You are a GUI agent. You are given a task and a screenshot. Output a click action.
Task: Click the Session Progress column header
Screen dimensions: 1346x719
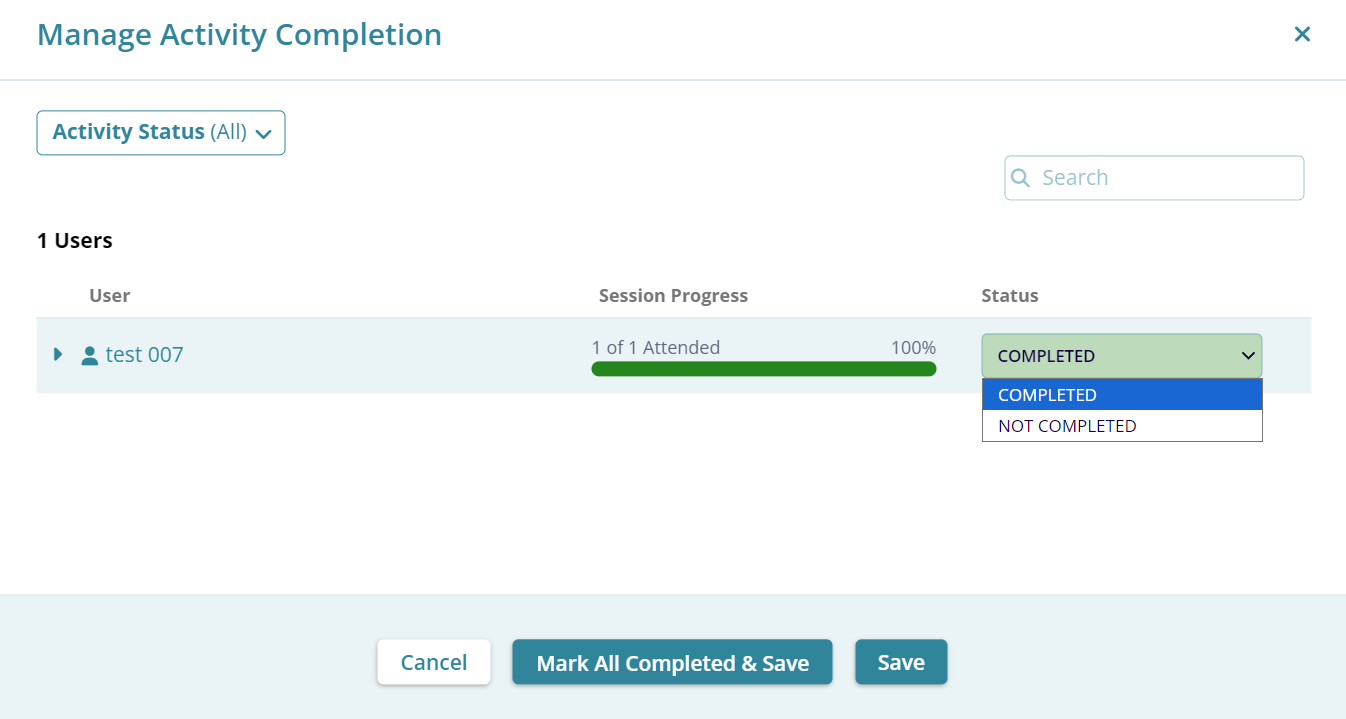tap(673, 296)
